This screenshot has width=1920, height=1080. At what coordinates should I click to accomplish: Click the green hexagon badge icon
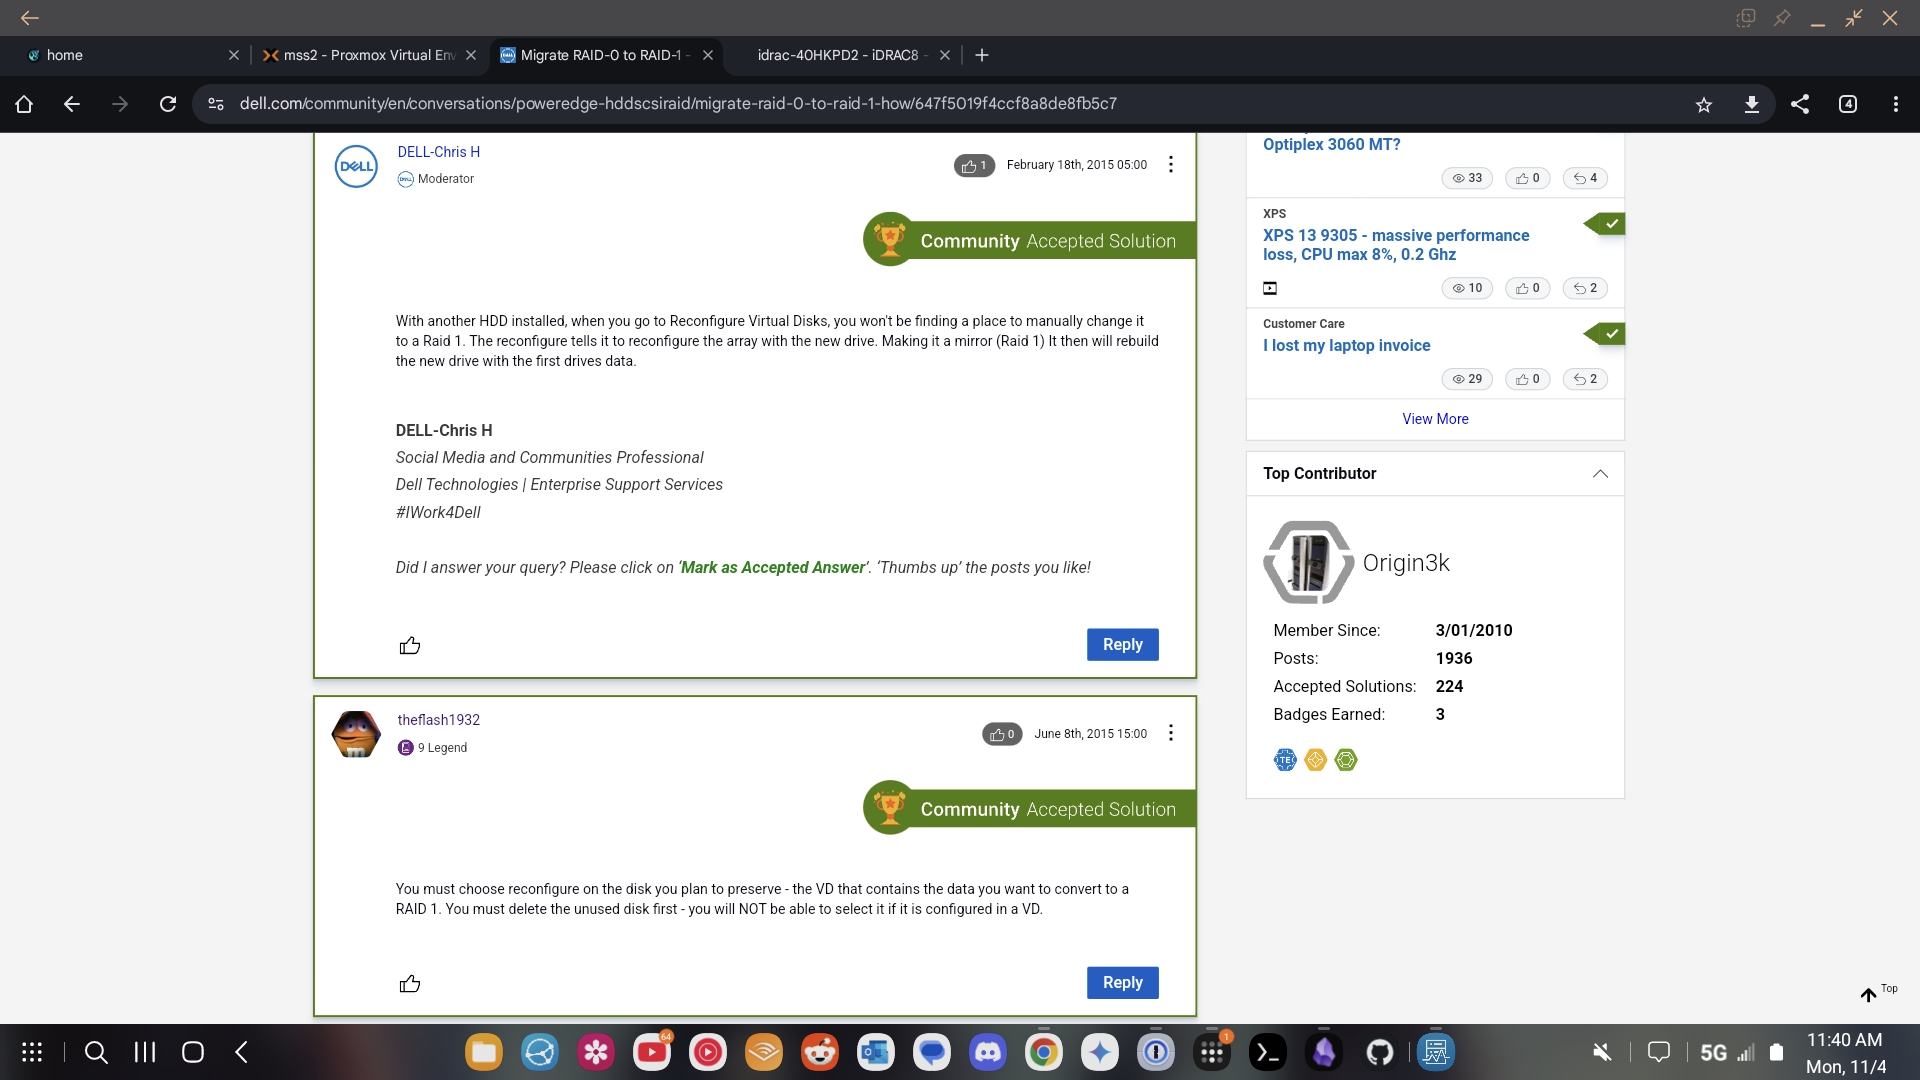(1346, 760)
